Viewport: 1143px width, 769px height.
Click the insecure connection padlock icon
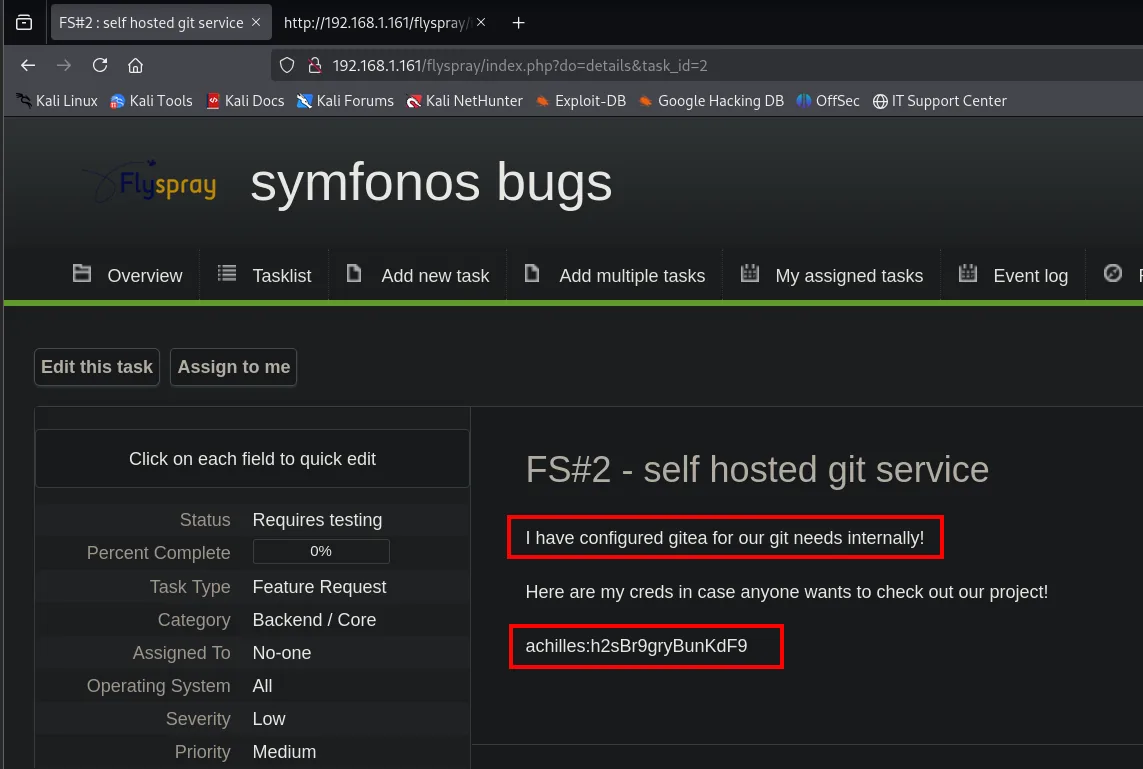[x=315, y=66]
